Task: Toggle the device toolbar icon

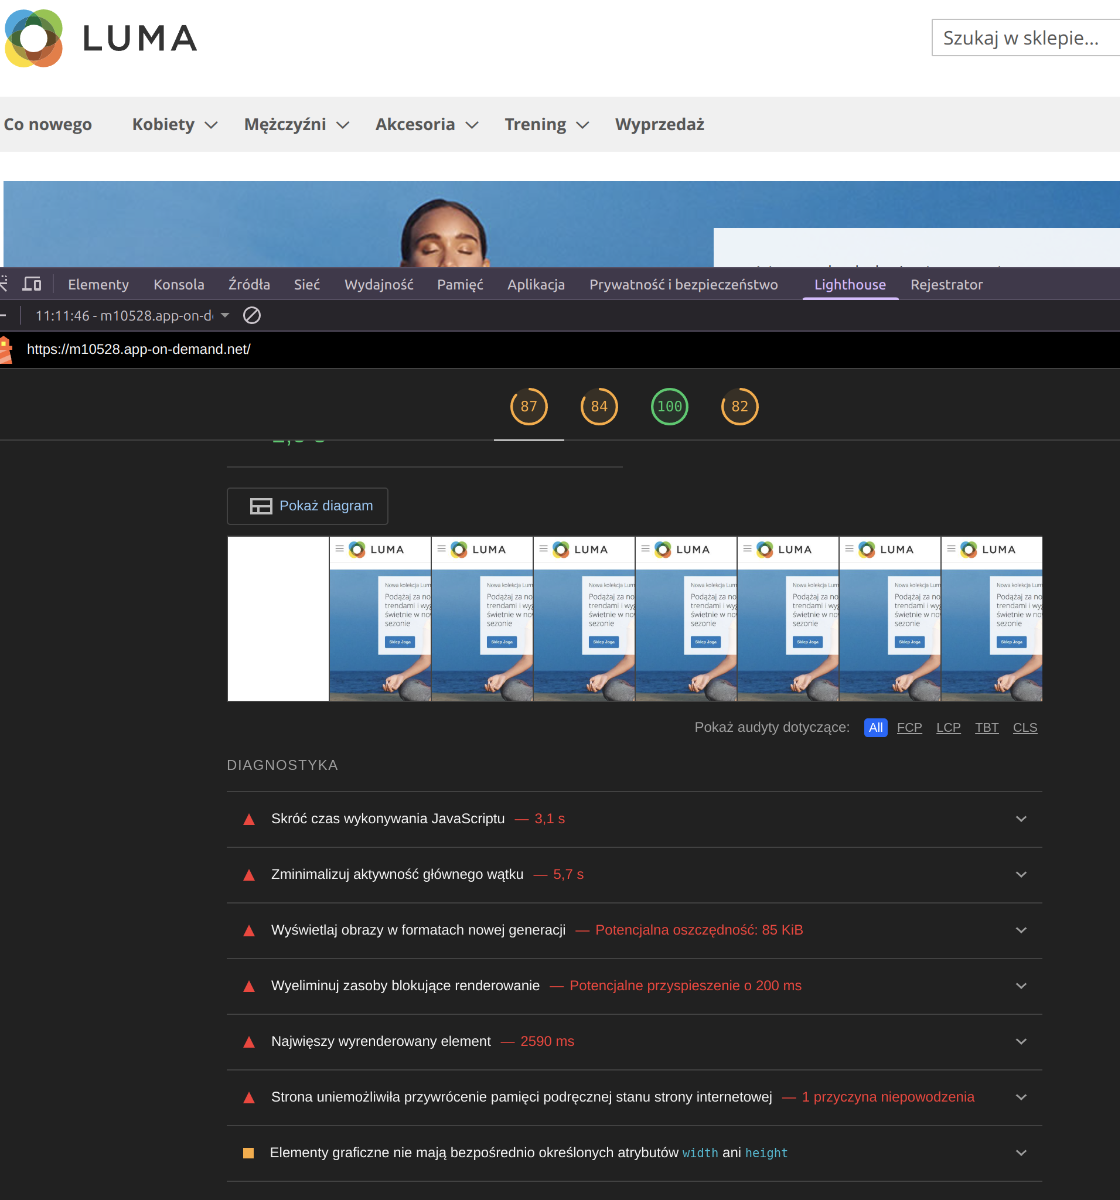Action: click(32, 284)
